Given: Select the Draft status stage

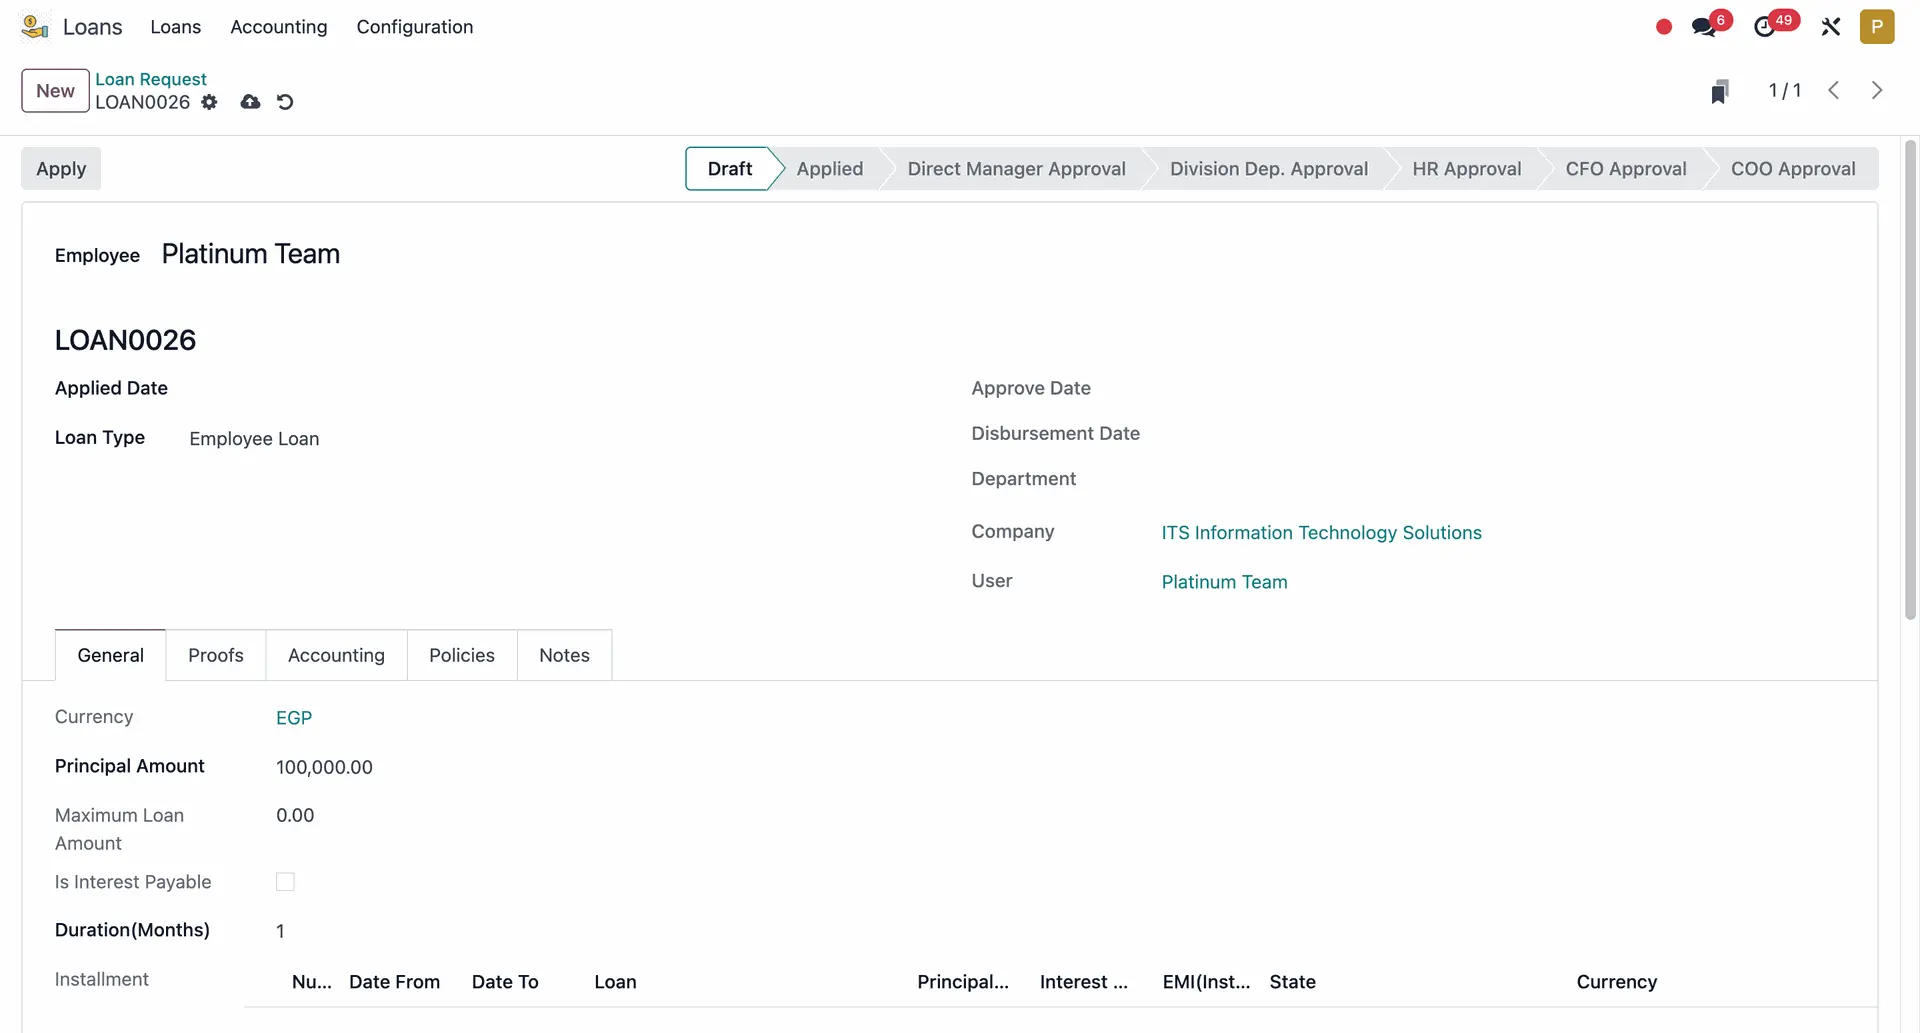Looking at the screenshot, I should point(730,169).
